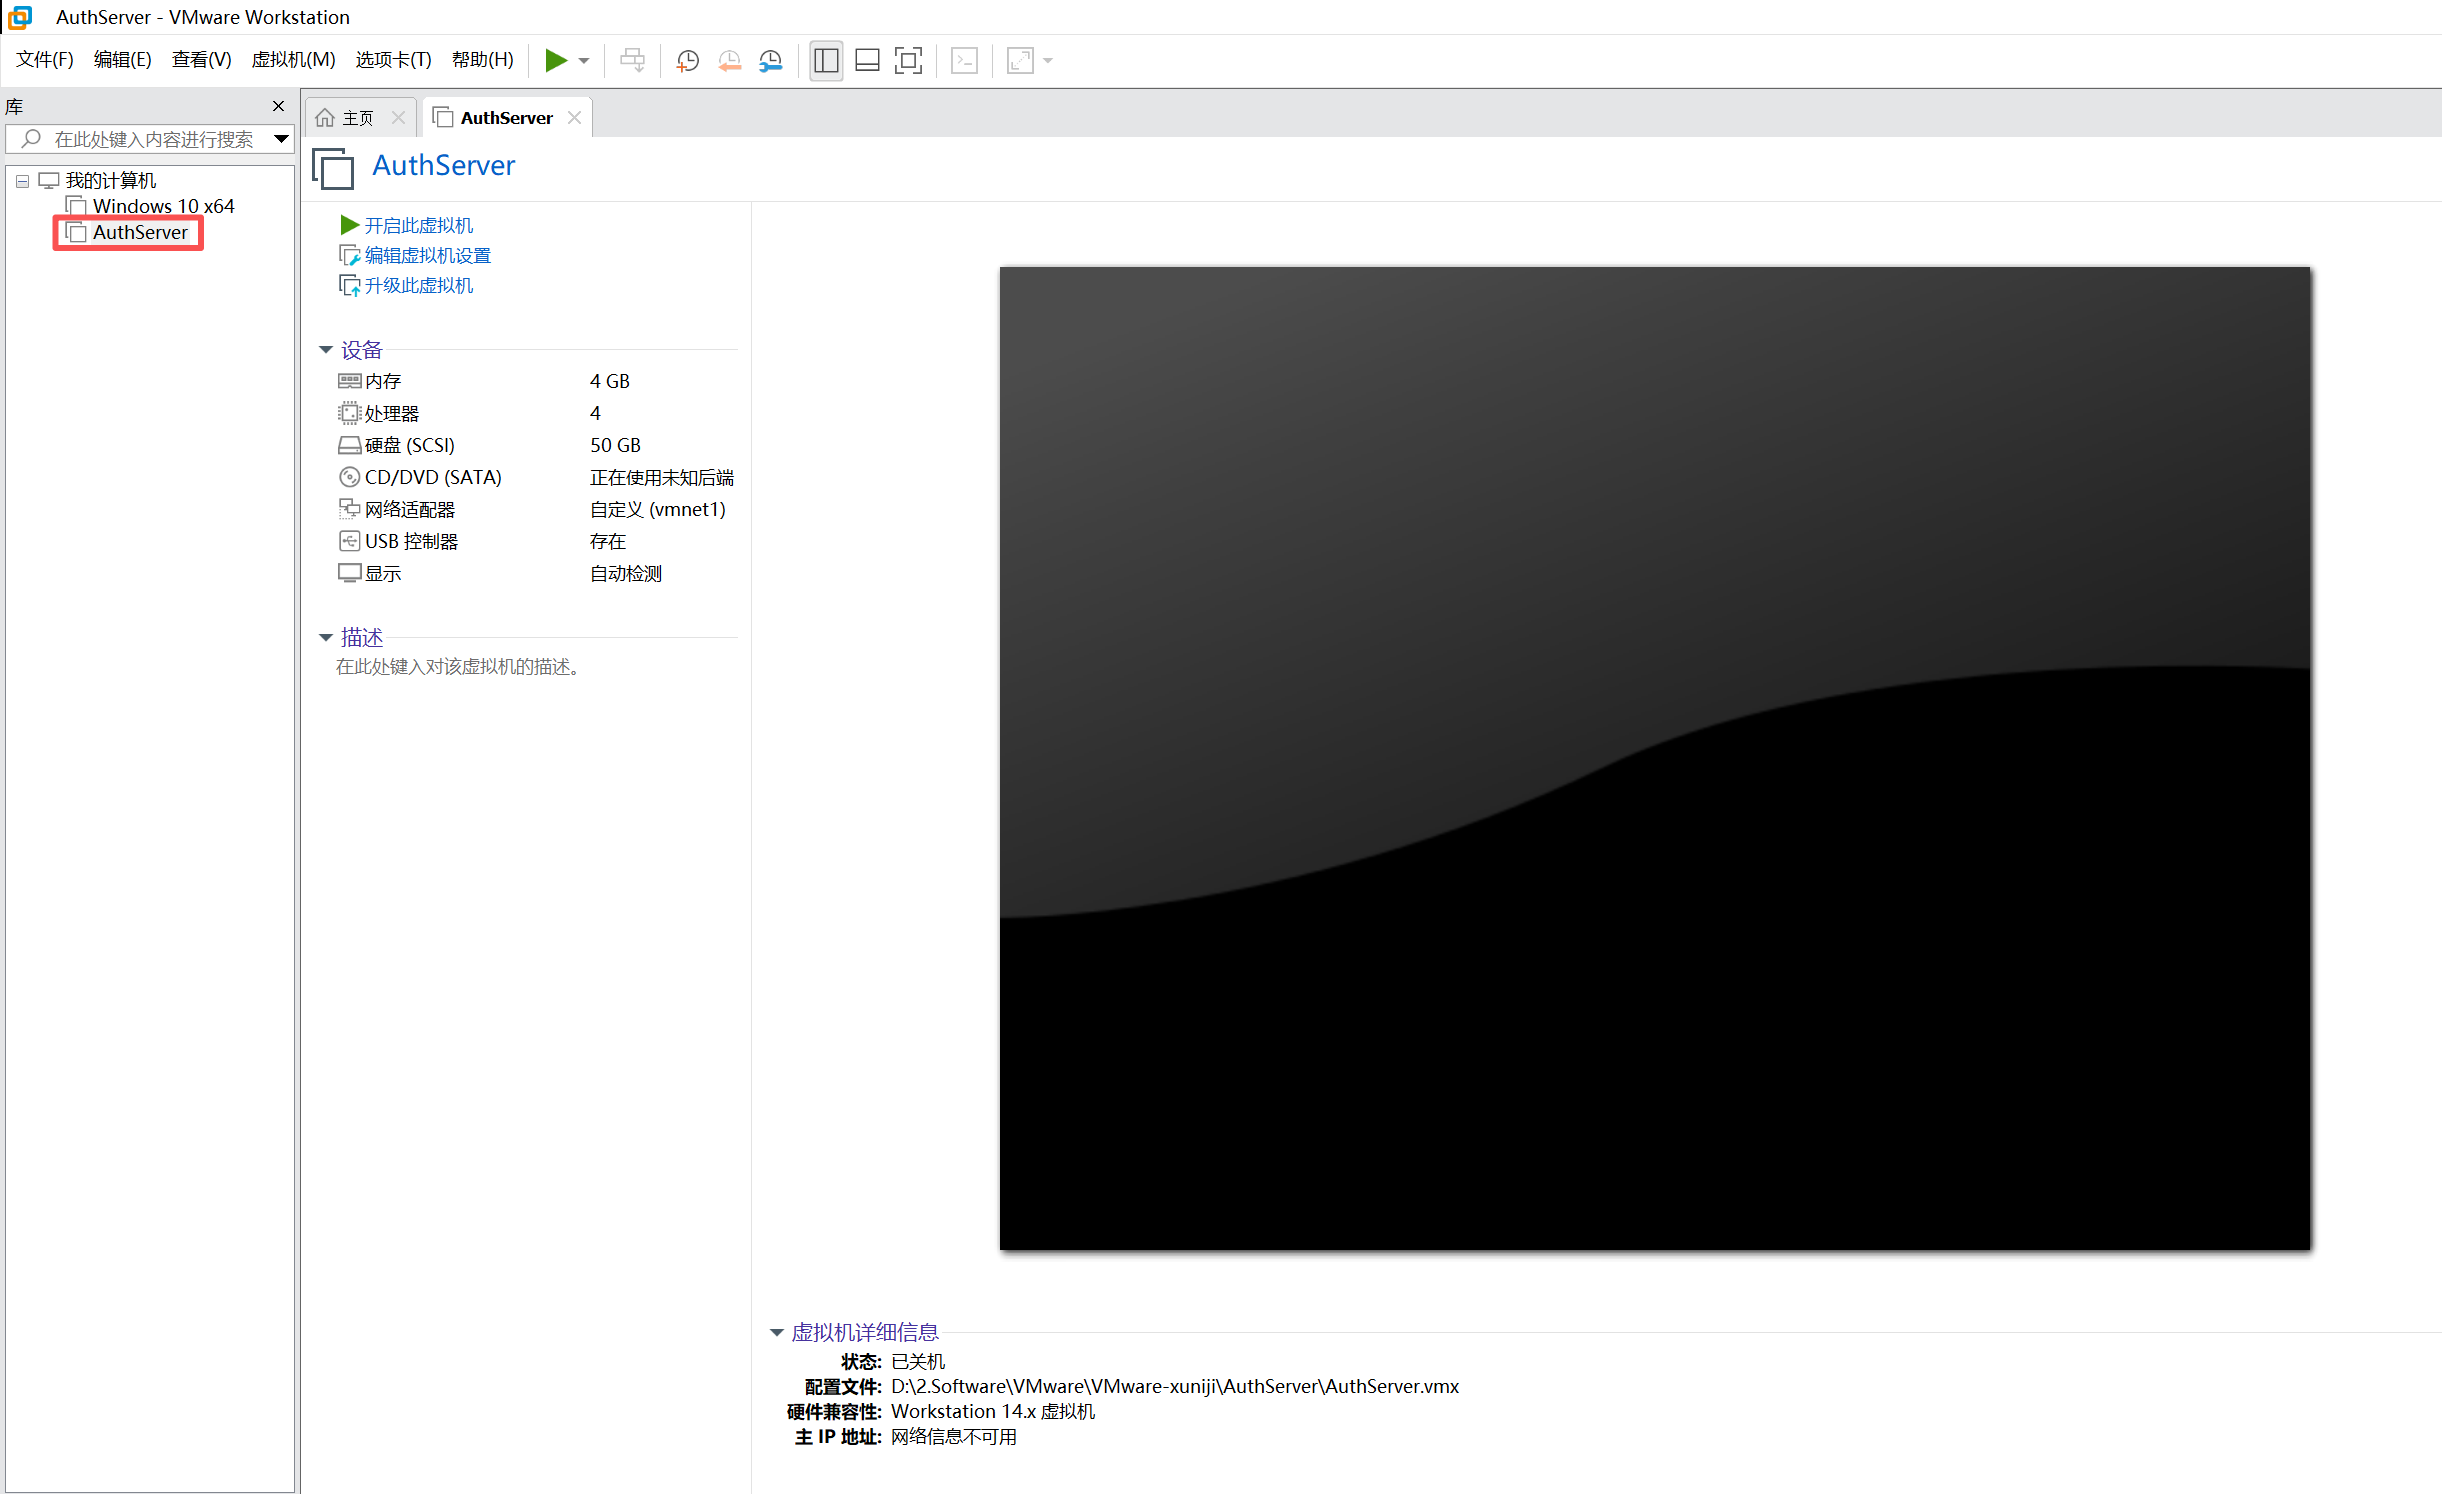2442x1494 pixels.
Task: Click the 升级此虚拟机 link
Action: click(418, 285)
